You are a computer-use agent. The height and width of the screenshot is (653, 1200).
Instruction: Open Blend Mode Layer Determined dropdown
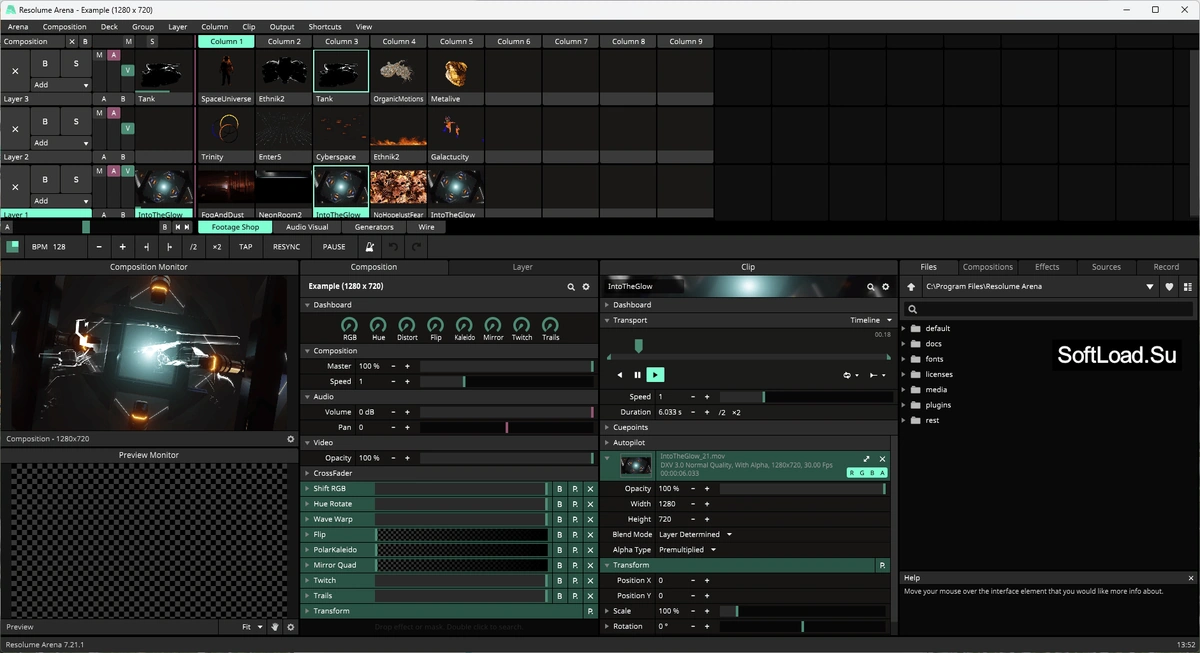tap(695, 535)
